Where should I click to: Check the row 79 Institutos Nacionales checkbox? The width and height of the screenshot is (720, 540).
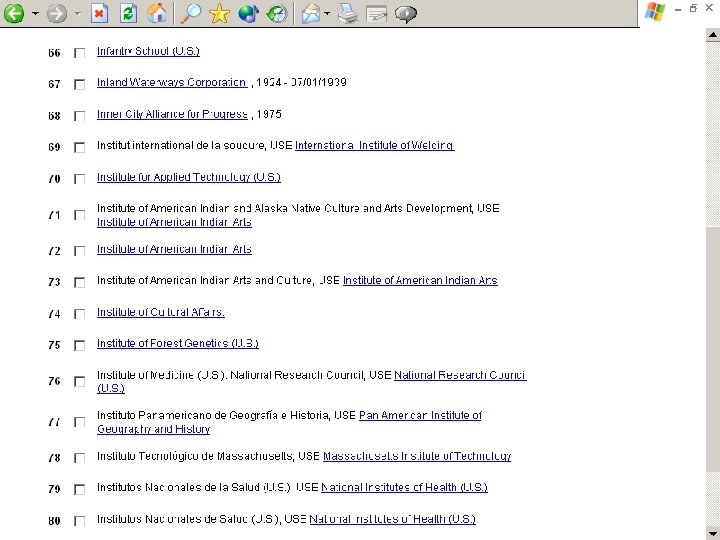click(x=79, y=489)
